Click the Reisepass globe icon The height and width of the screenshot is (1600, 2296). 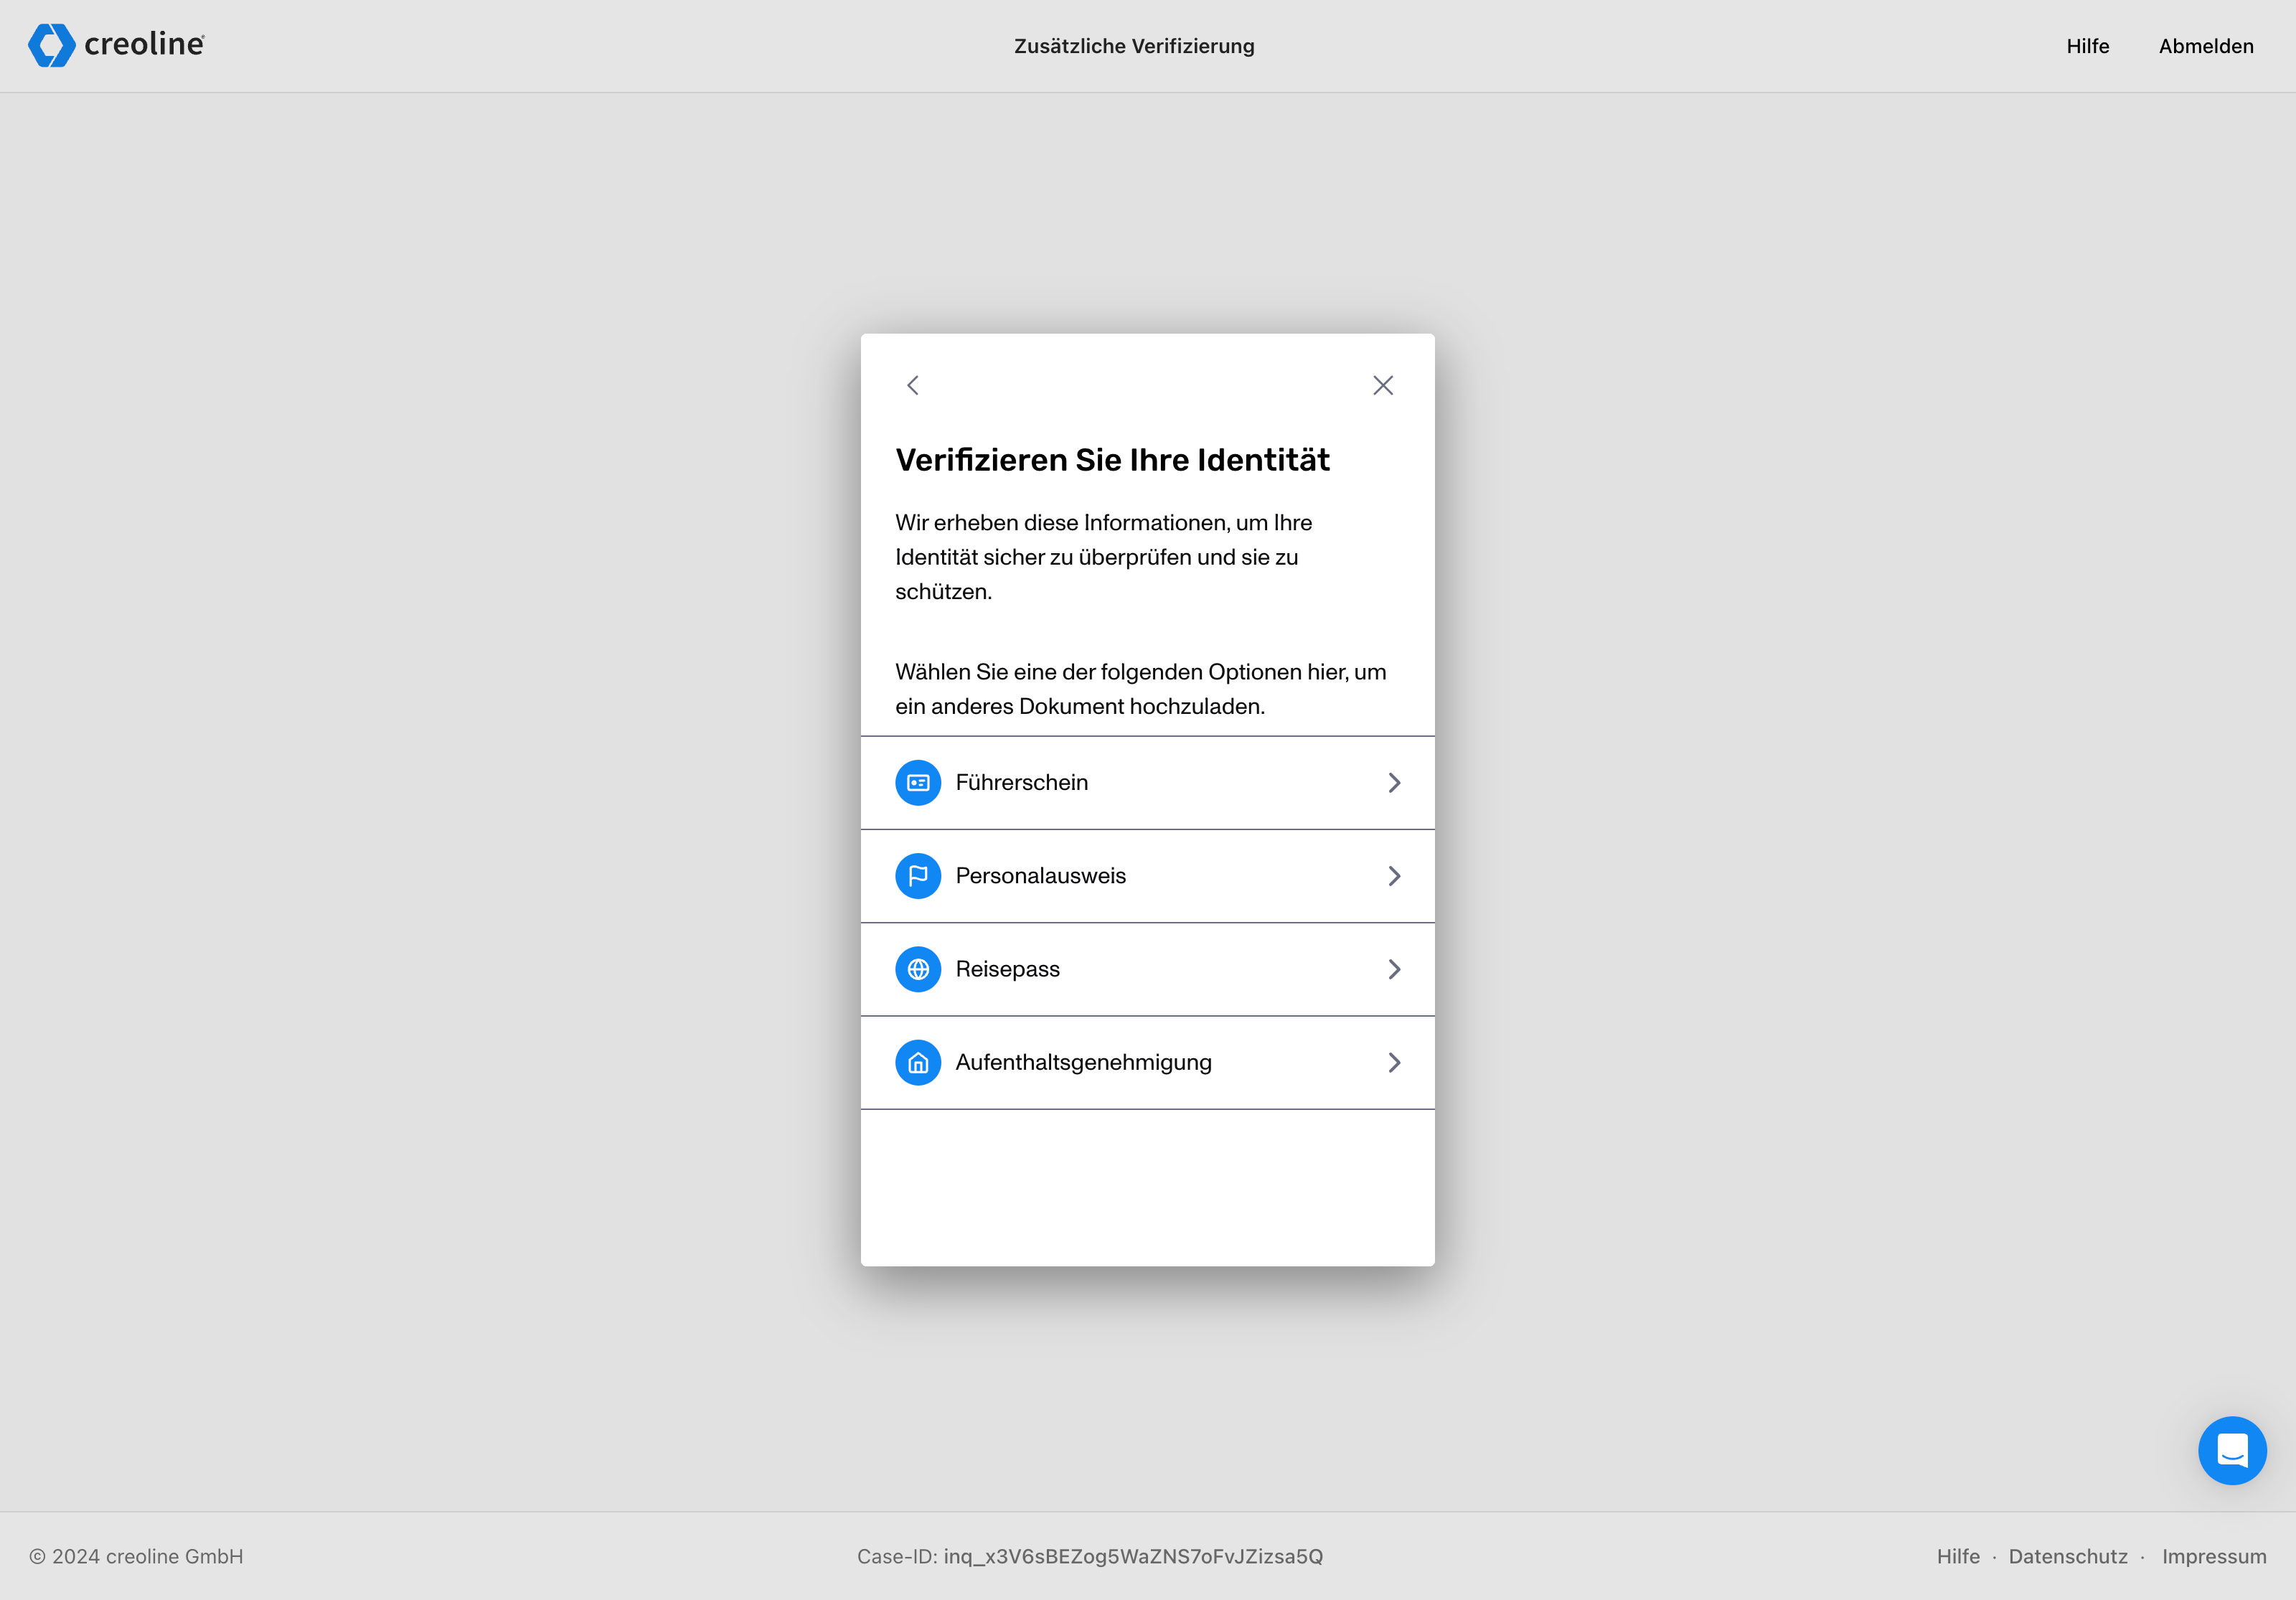[x=918, y=969]
